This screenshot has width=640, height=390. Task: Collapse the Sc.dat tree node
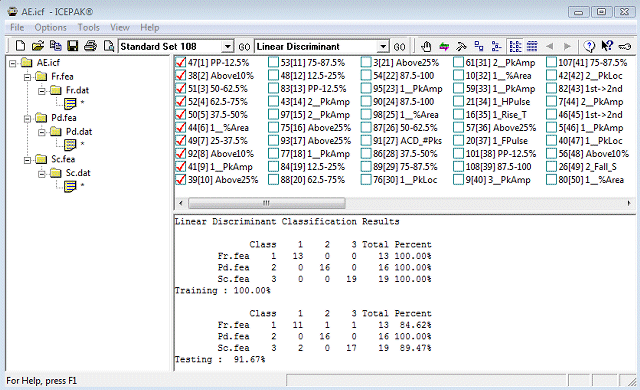[42, 174]
